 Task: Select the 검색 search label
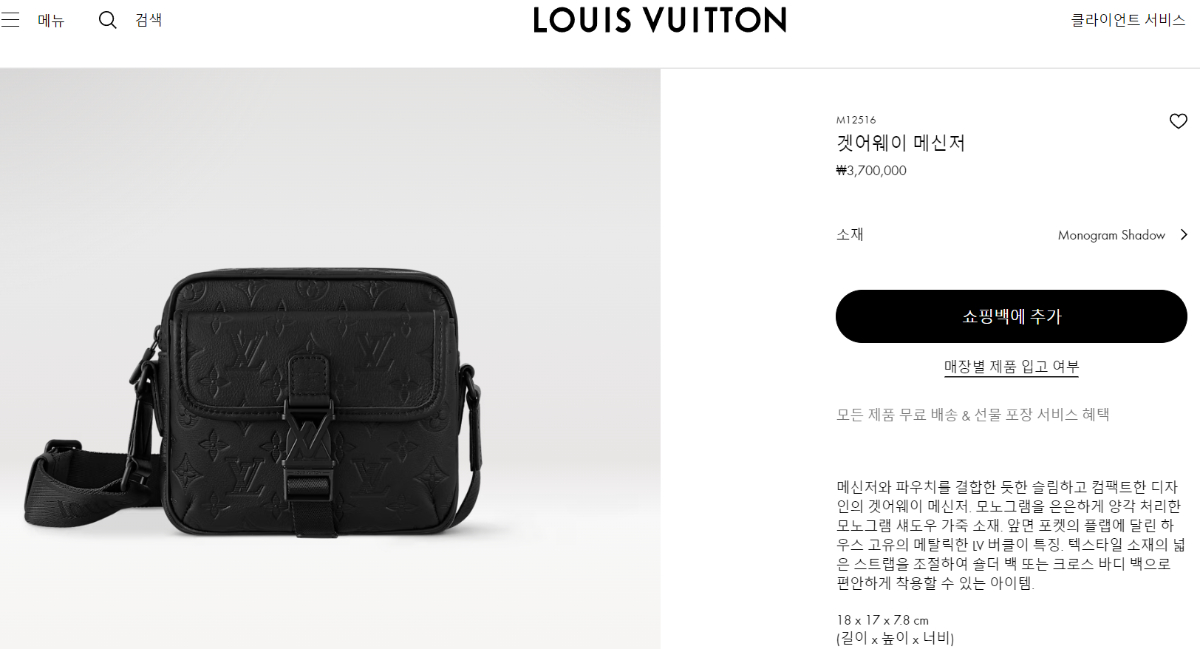(149, 20)
